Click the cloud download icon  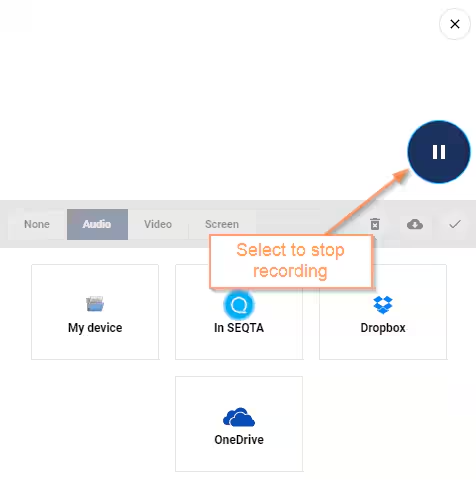pos(415,224)
